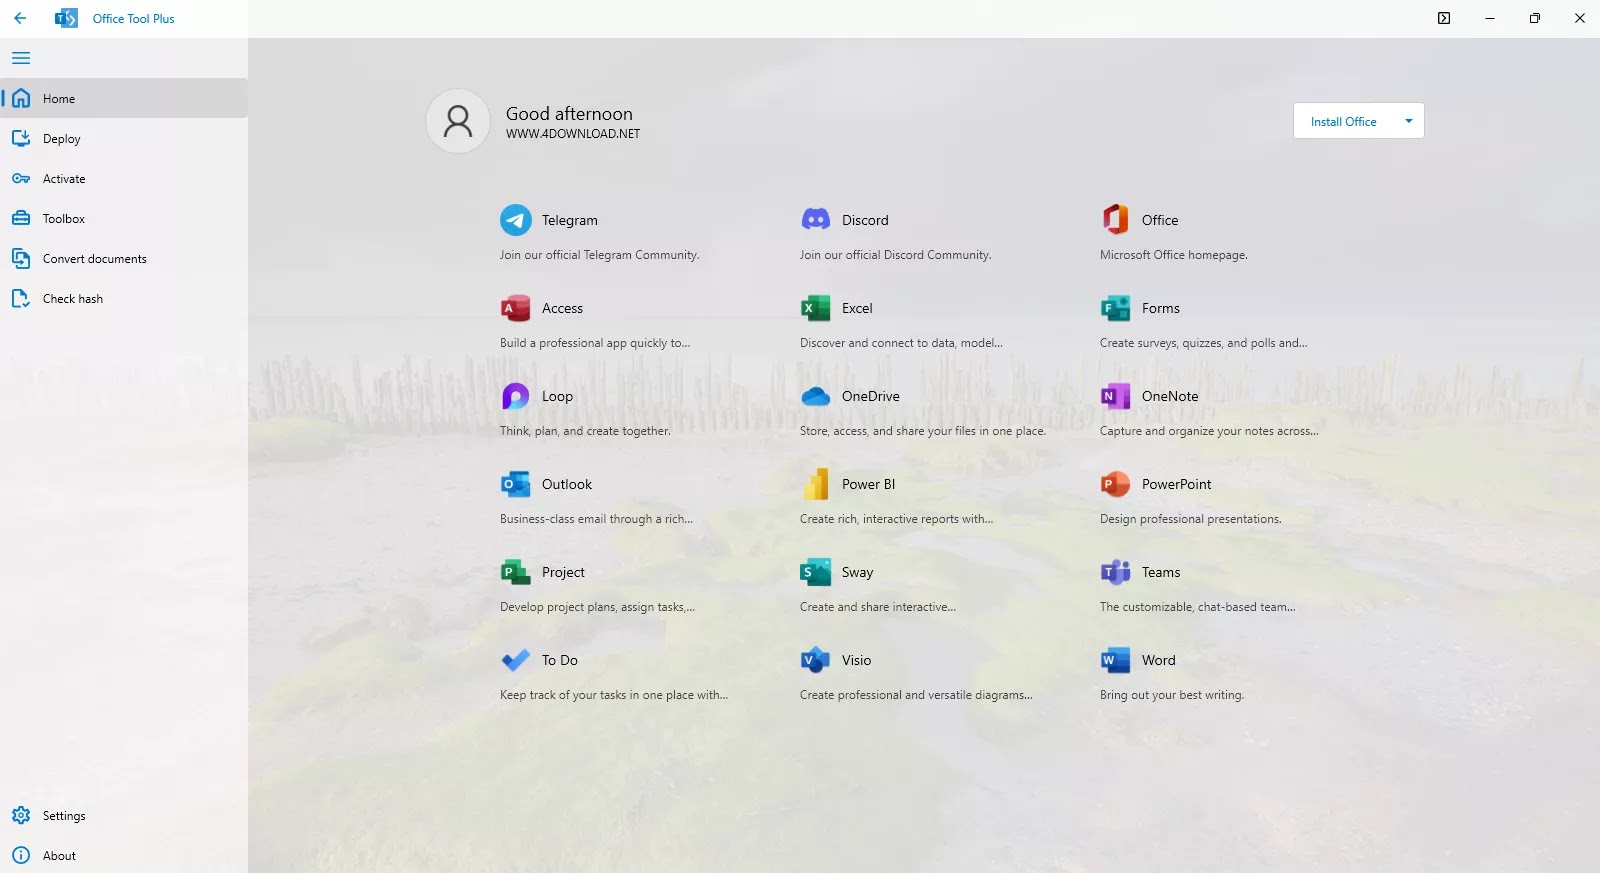Click the Teams app icon

1116,572
